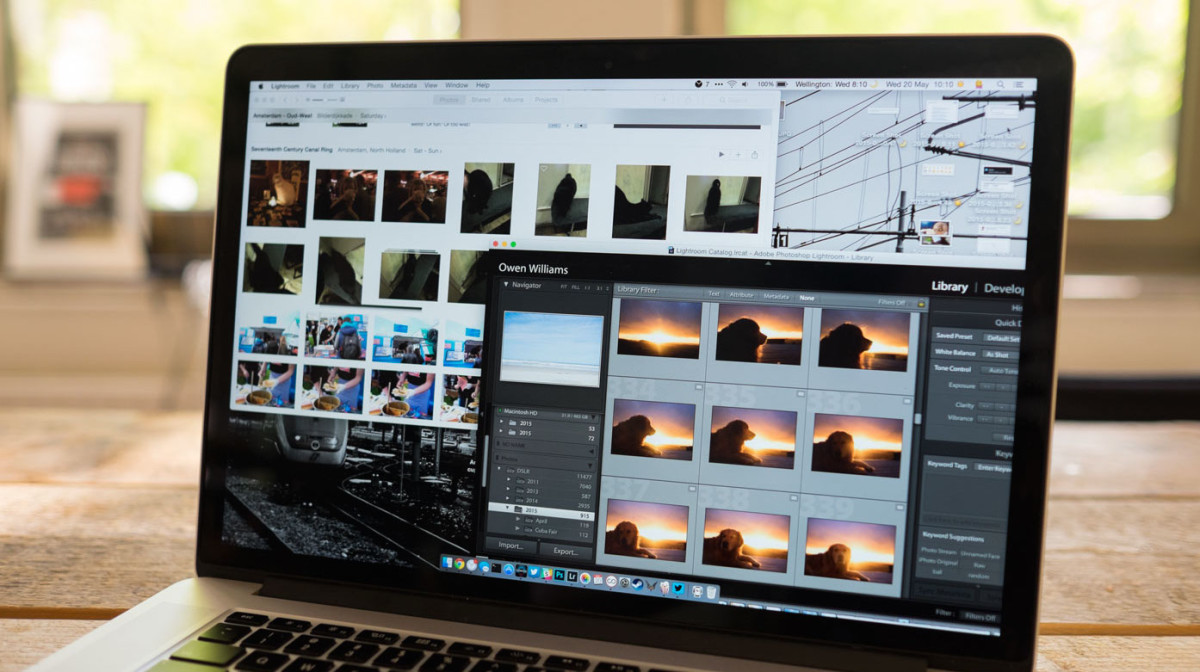
Task: Toggle the Attribute filter in Library Filter
Action: click(x=742, y=294)
